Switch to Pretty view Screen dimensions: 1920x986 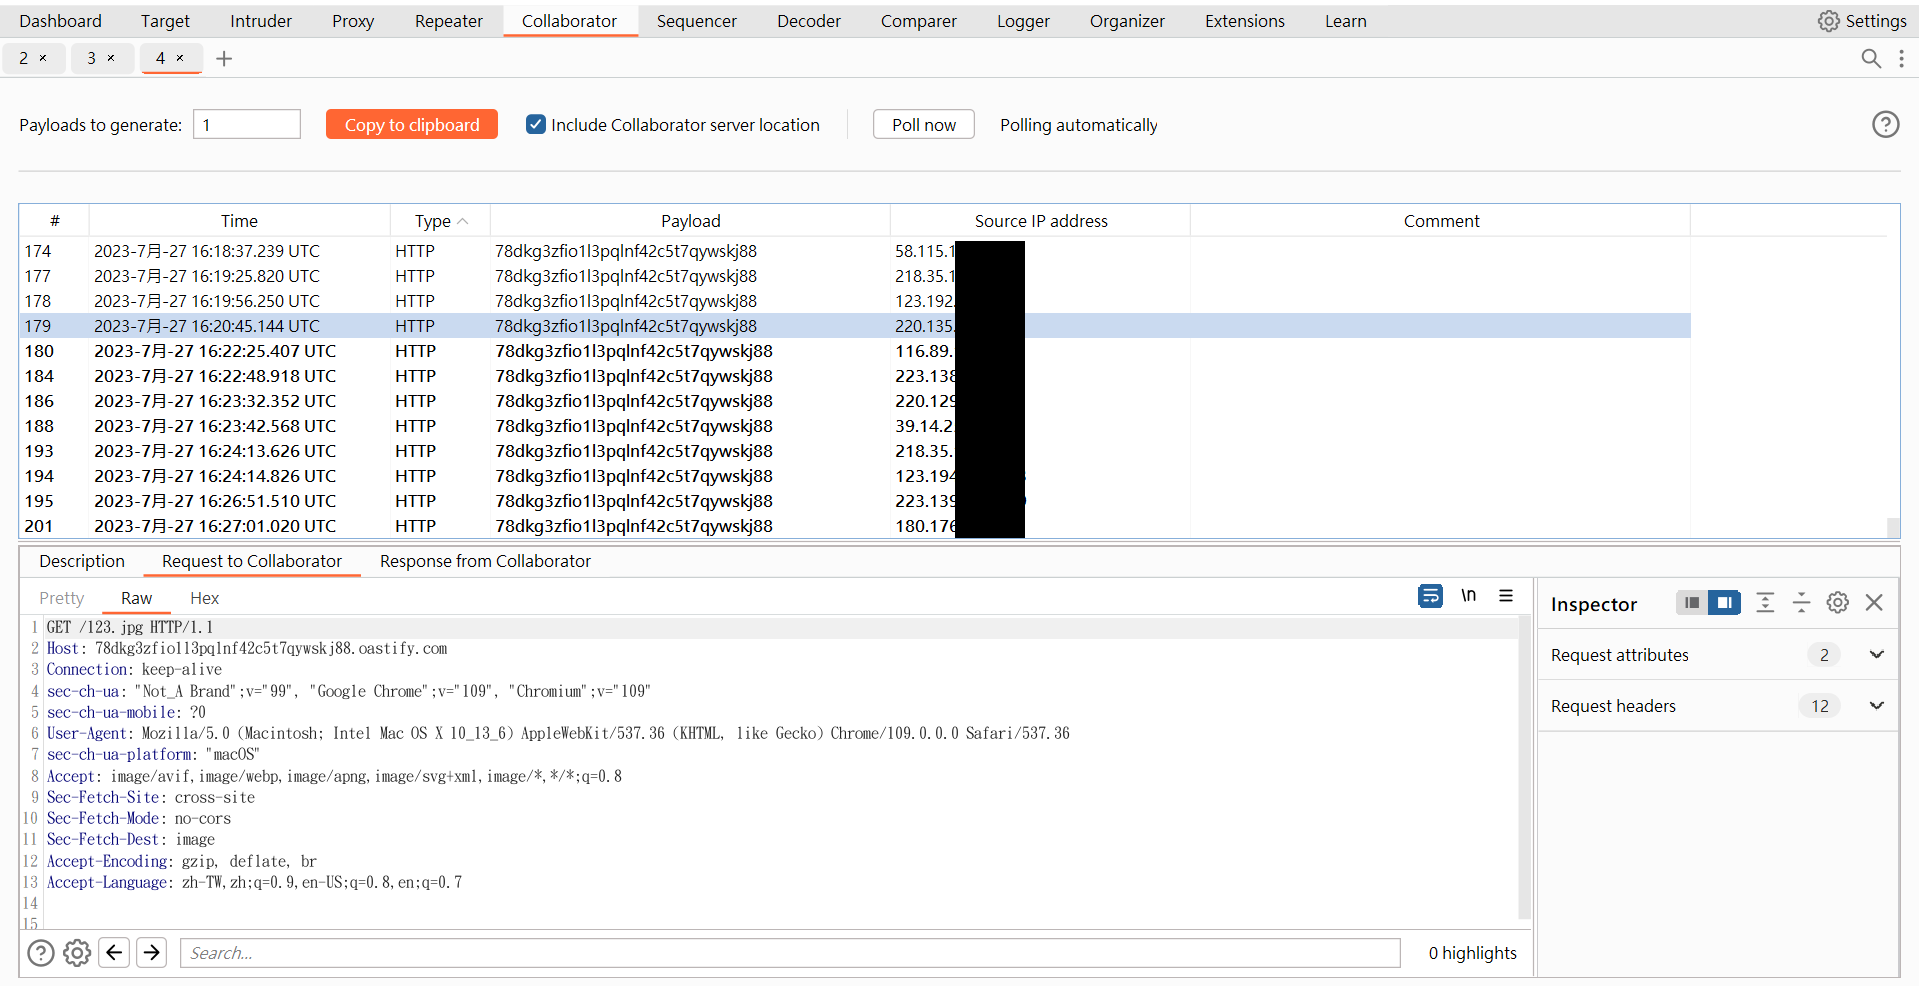(x=61, y=598)
